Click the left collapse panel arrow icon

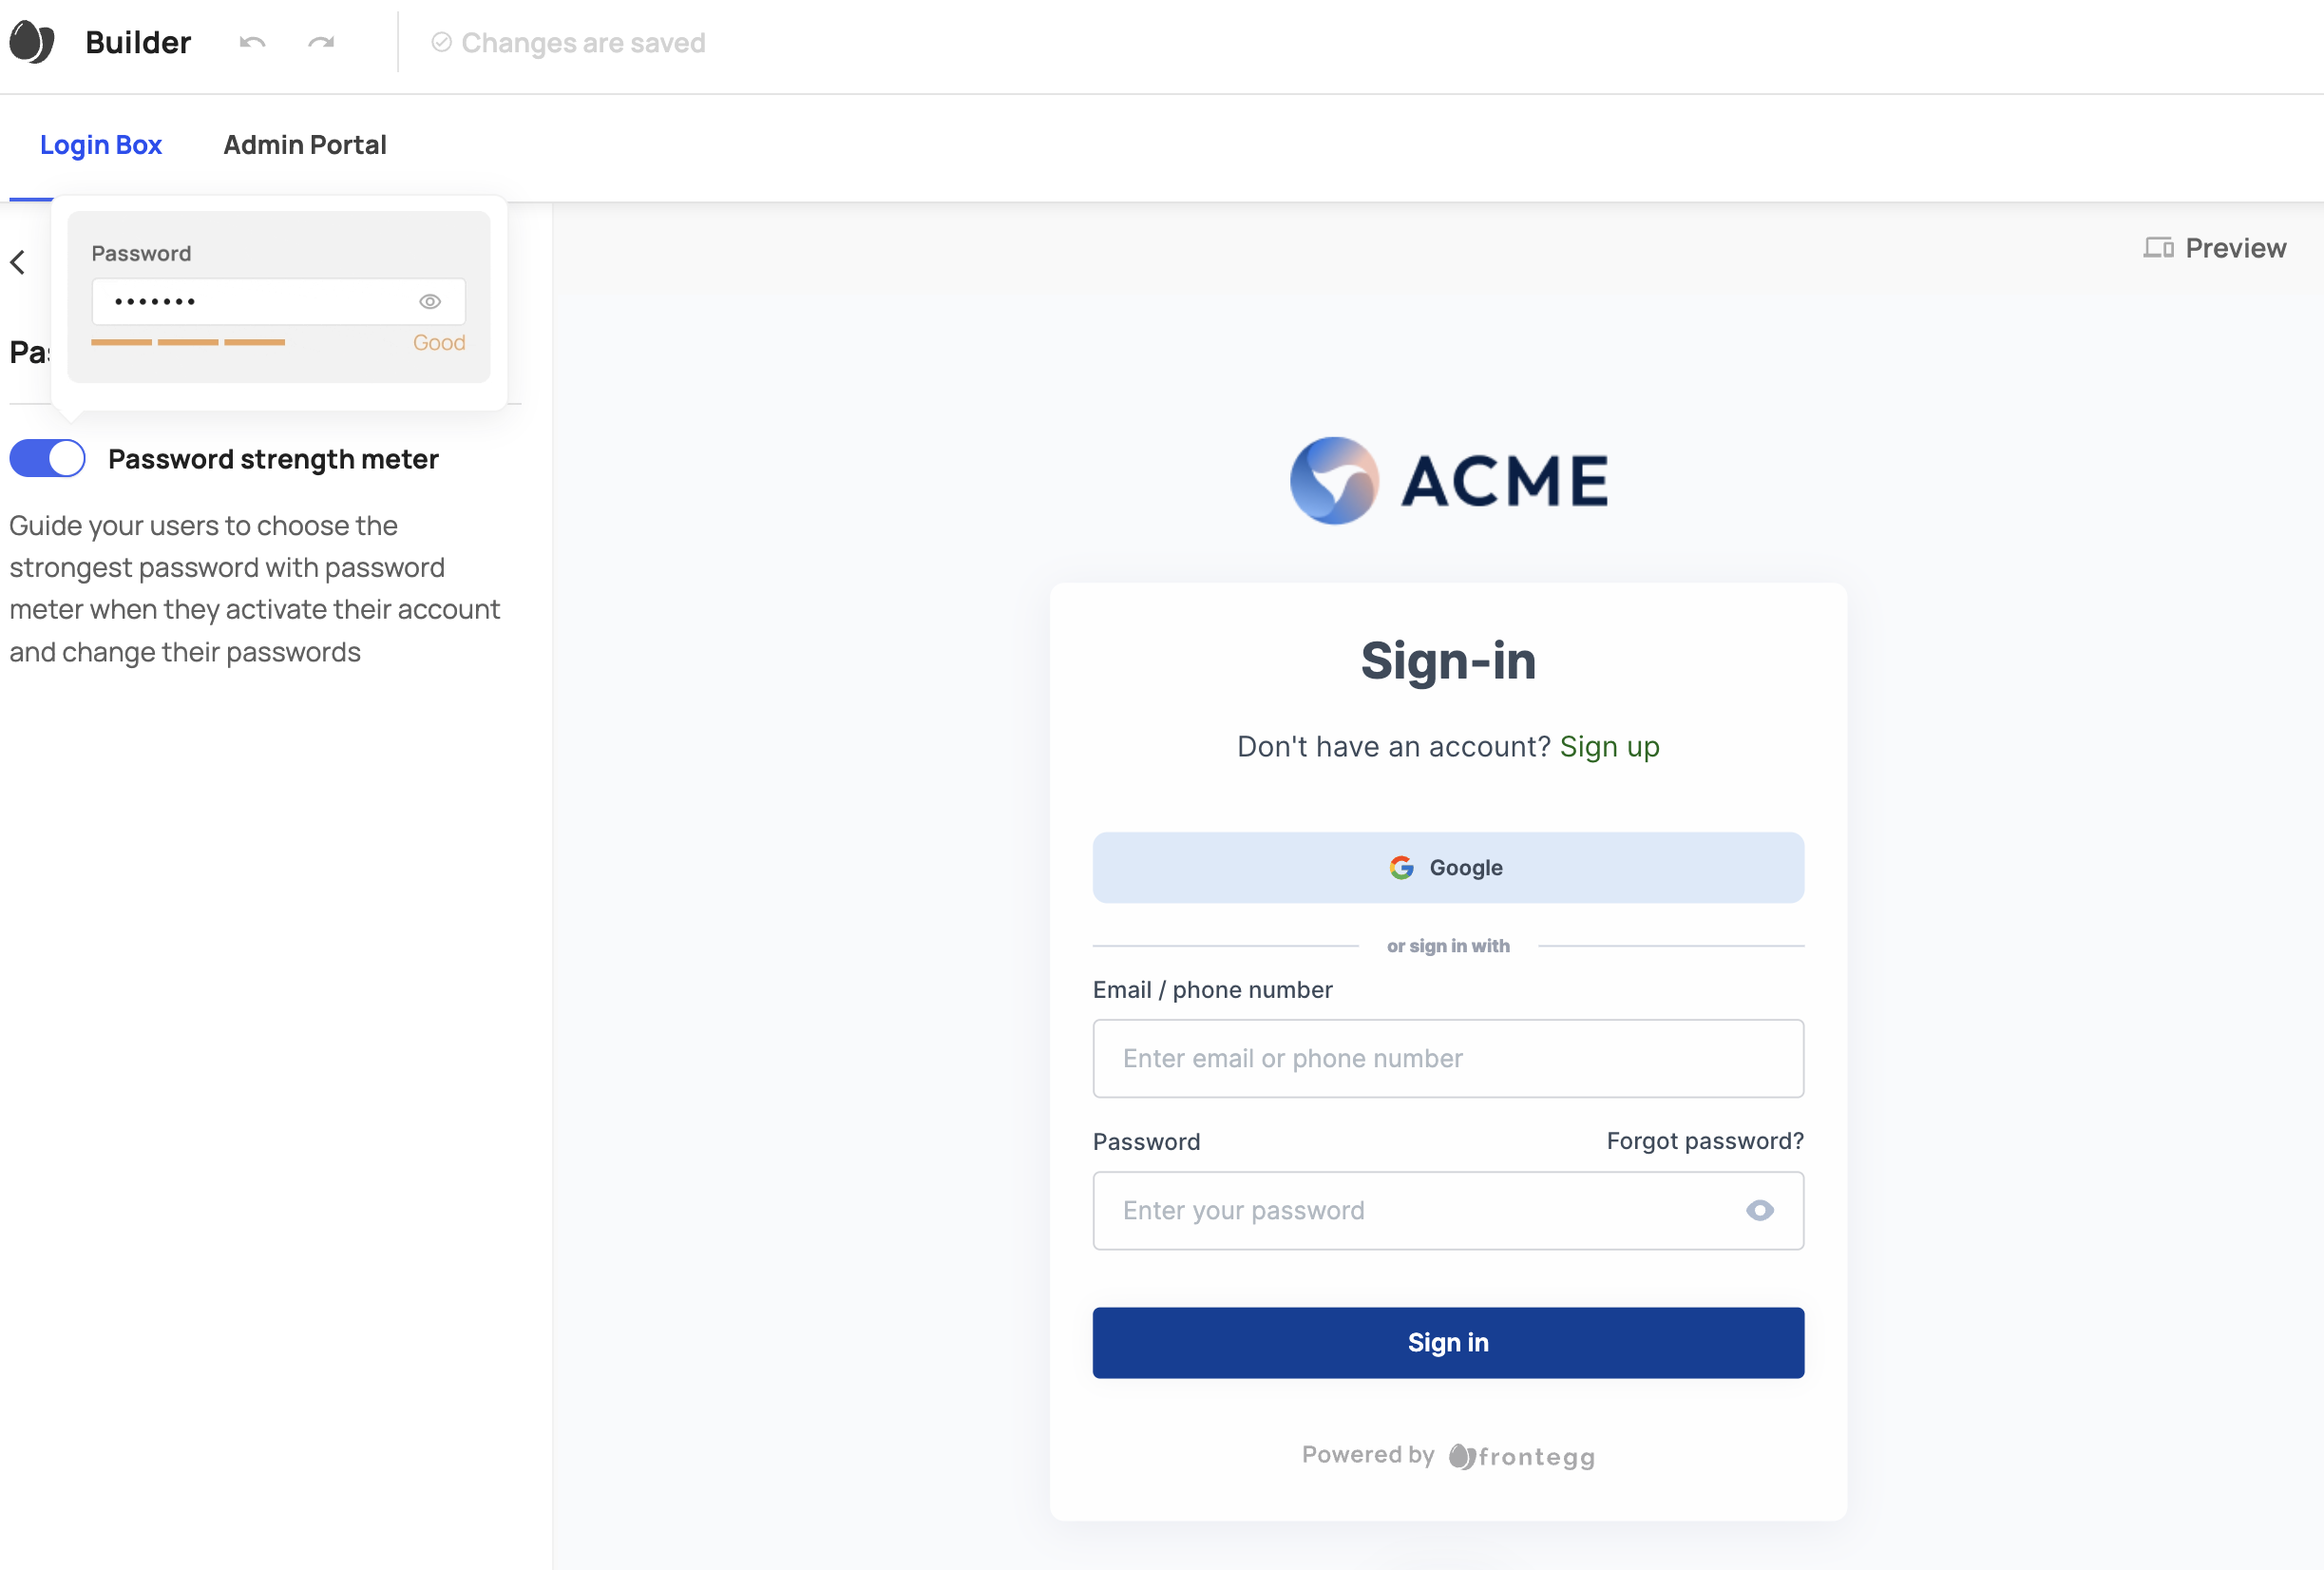(x=19, y=263)
